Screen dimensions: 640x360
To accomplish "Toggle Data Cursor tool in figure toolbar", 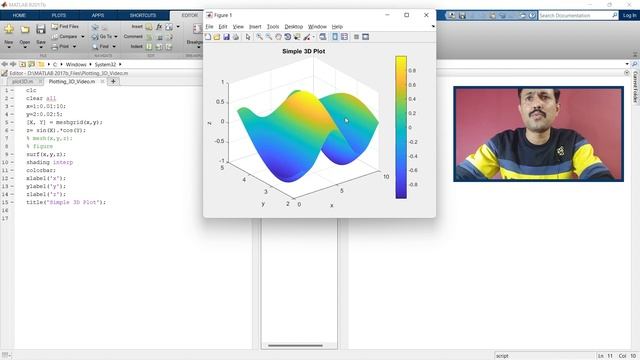I will (x=297, y=37).
